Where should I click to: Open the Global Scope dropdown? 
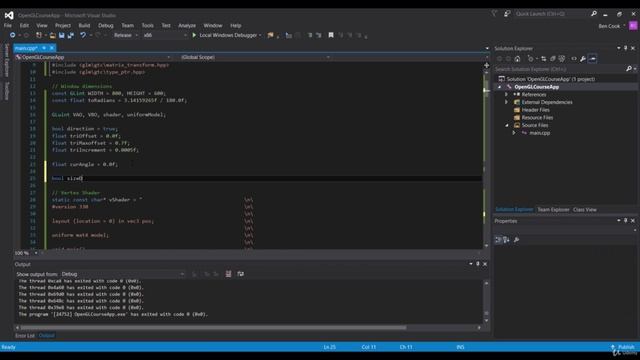256,57
